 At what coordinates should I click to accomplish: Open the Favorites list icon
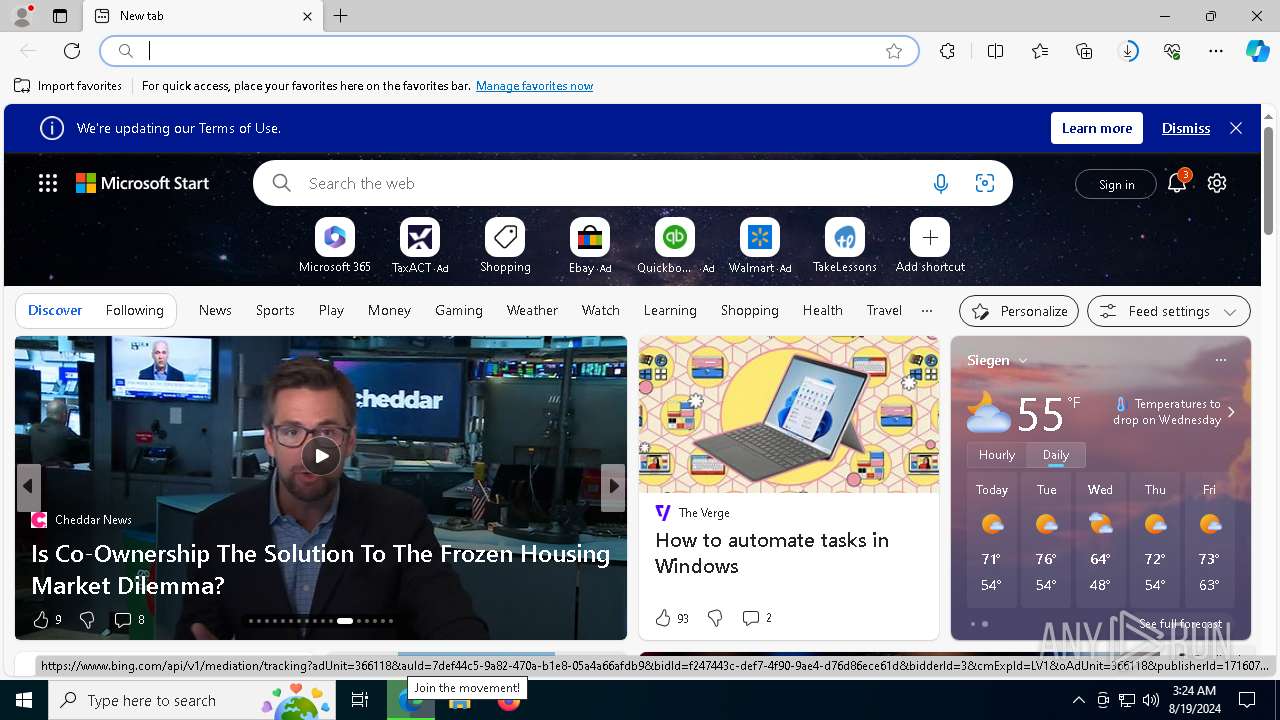point(1040,51)
